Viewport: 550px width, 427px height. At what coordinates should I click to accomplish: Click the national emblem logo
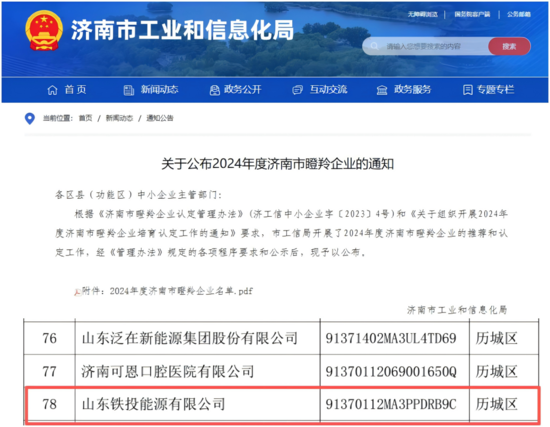(x=44, y=30)
